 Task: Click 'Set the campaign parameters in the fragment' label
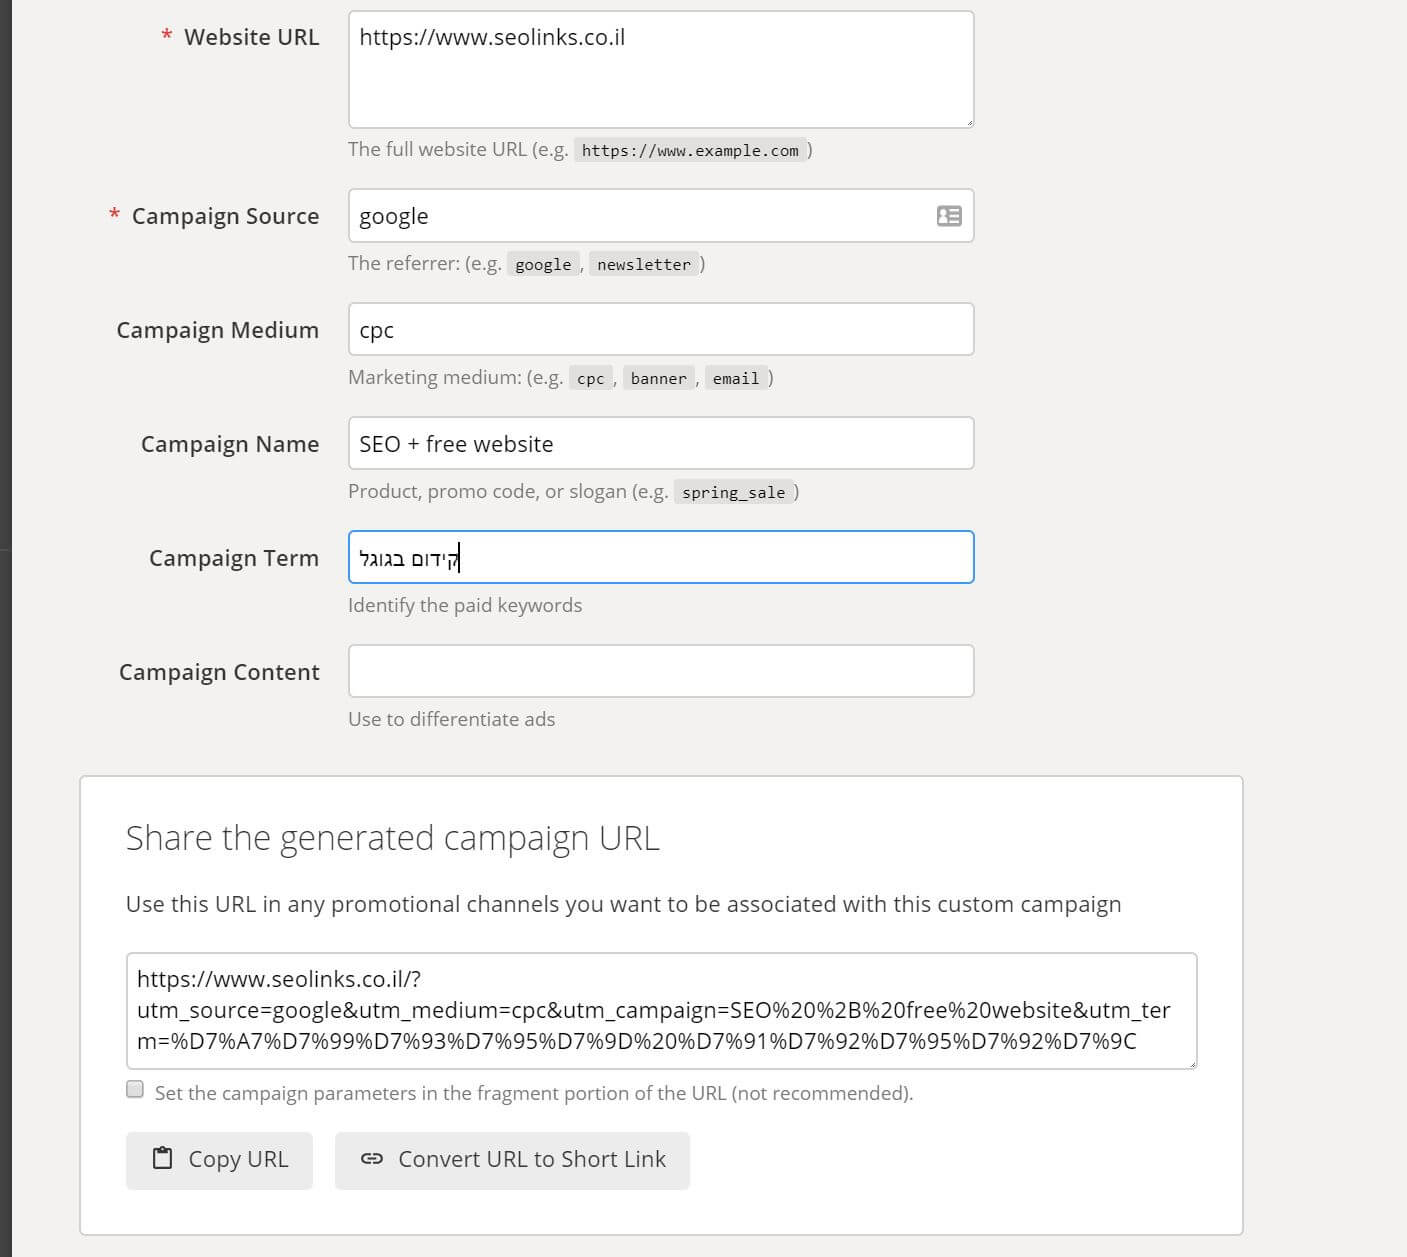tap(534, 1093)
